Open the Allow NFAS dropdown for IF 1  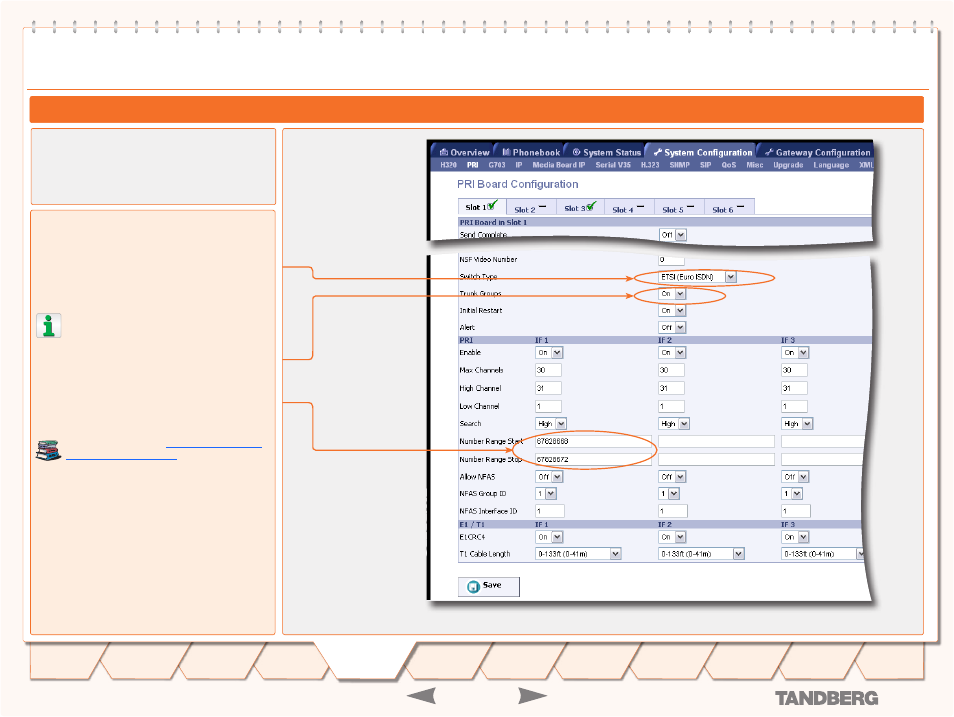[x=549, y=477]
